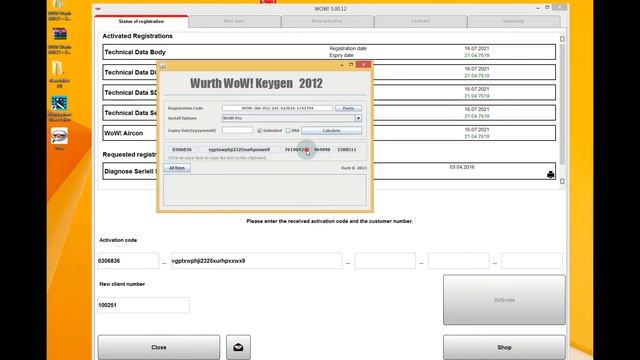
Task: Copy the long alphanumeric key field in the keygen
Action: pyautogui.click(x=239, y=150)
